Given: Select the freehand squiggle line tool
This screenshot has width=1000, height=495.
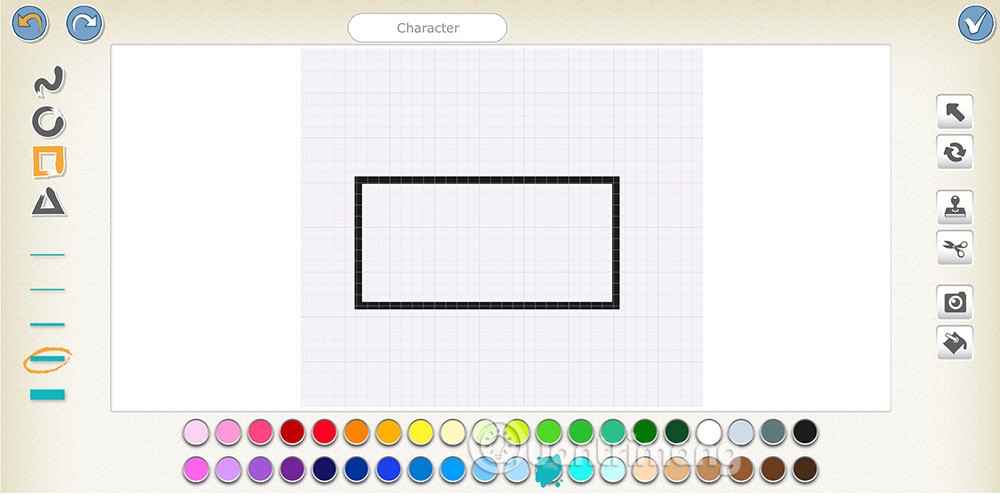Looking at the screenshot, I should [48, 82].
